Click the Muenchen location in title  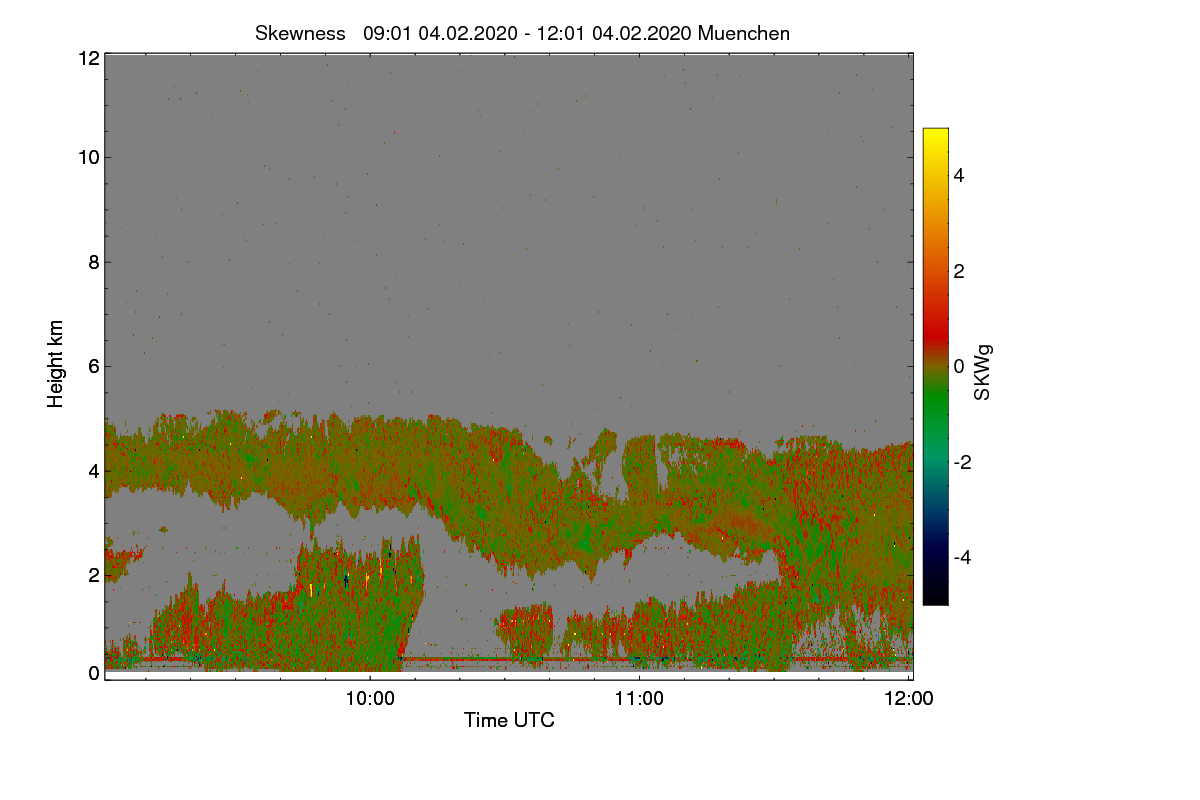744,33
